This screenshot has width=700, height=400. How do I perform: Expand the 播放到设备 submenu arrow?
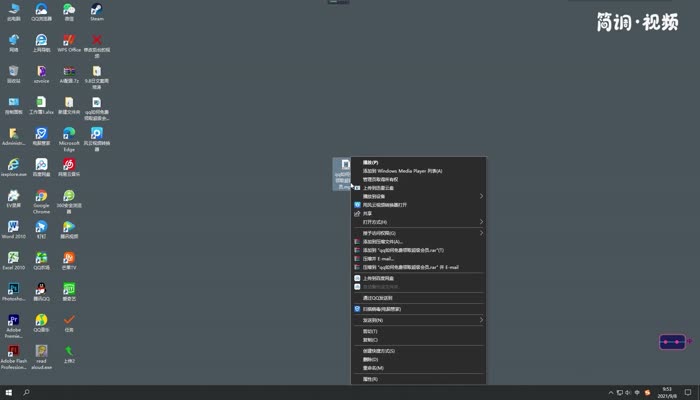pos(480,196)
